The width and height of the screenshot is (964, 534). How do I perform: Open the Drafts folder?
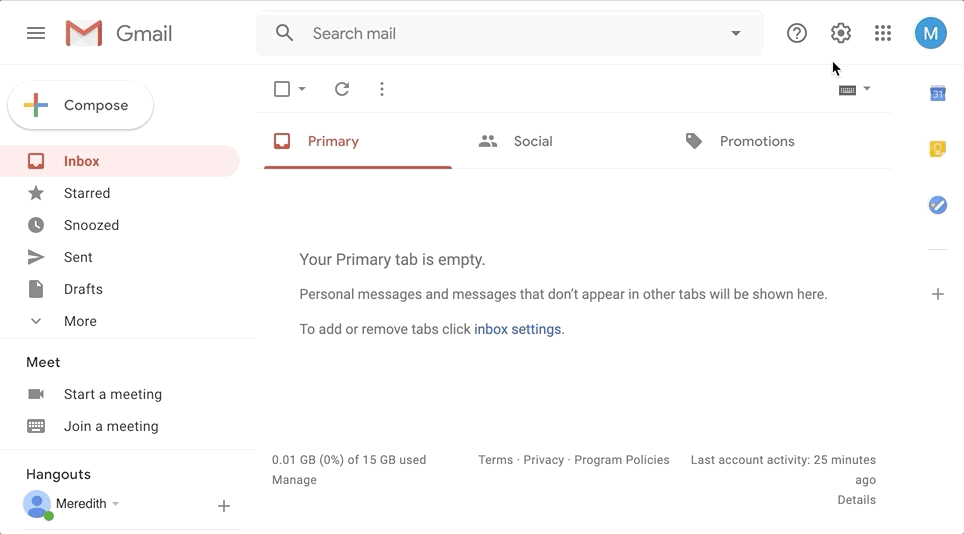120,289
